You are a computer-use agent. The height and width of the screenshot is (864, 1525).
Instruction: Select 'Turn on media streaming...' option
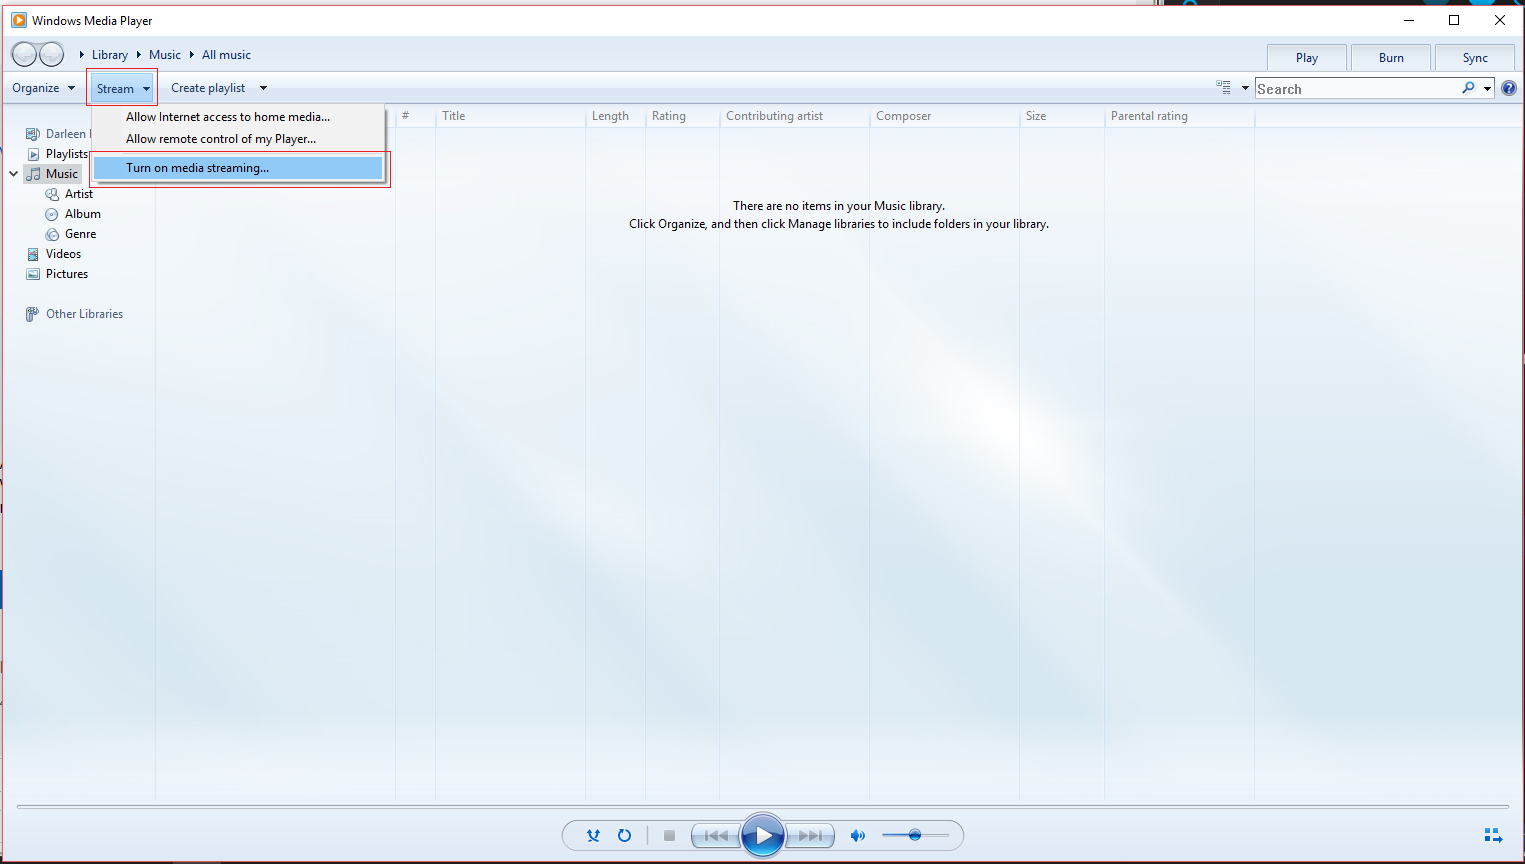tap(197, 168)
